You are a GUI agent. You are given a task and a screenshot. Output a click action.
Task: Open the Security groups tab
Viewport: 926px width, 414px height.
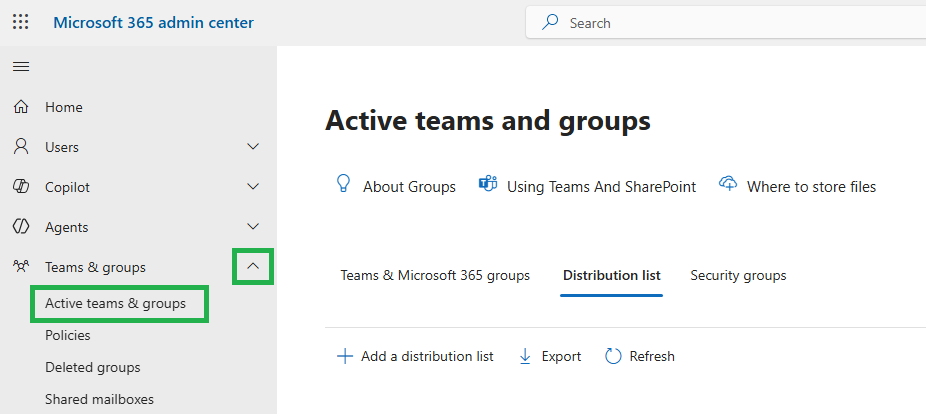738,275
